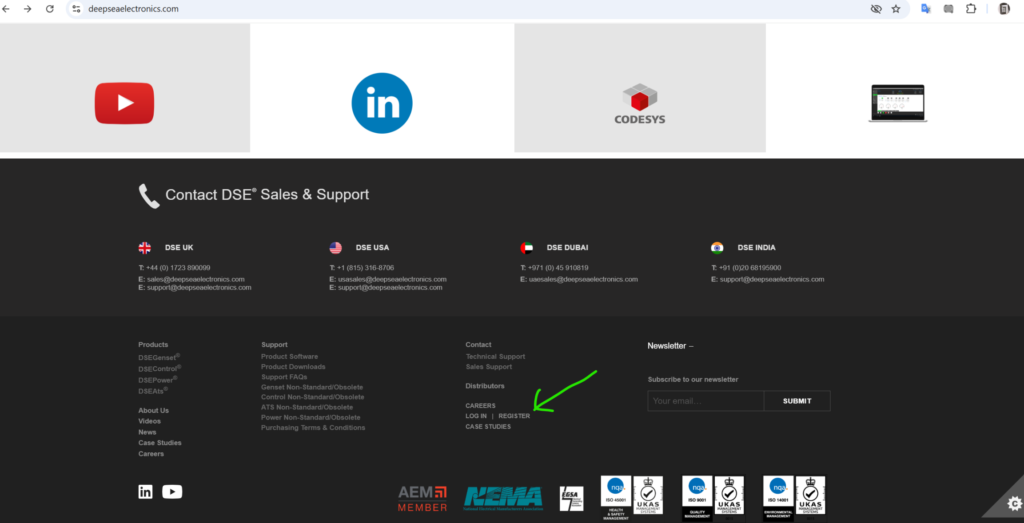This screenshot has width=1024, height=523.
Task: Open Product Downloads under Support
Action: (293, 367)
